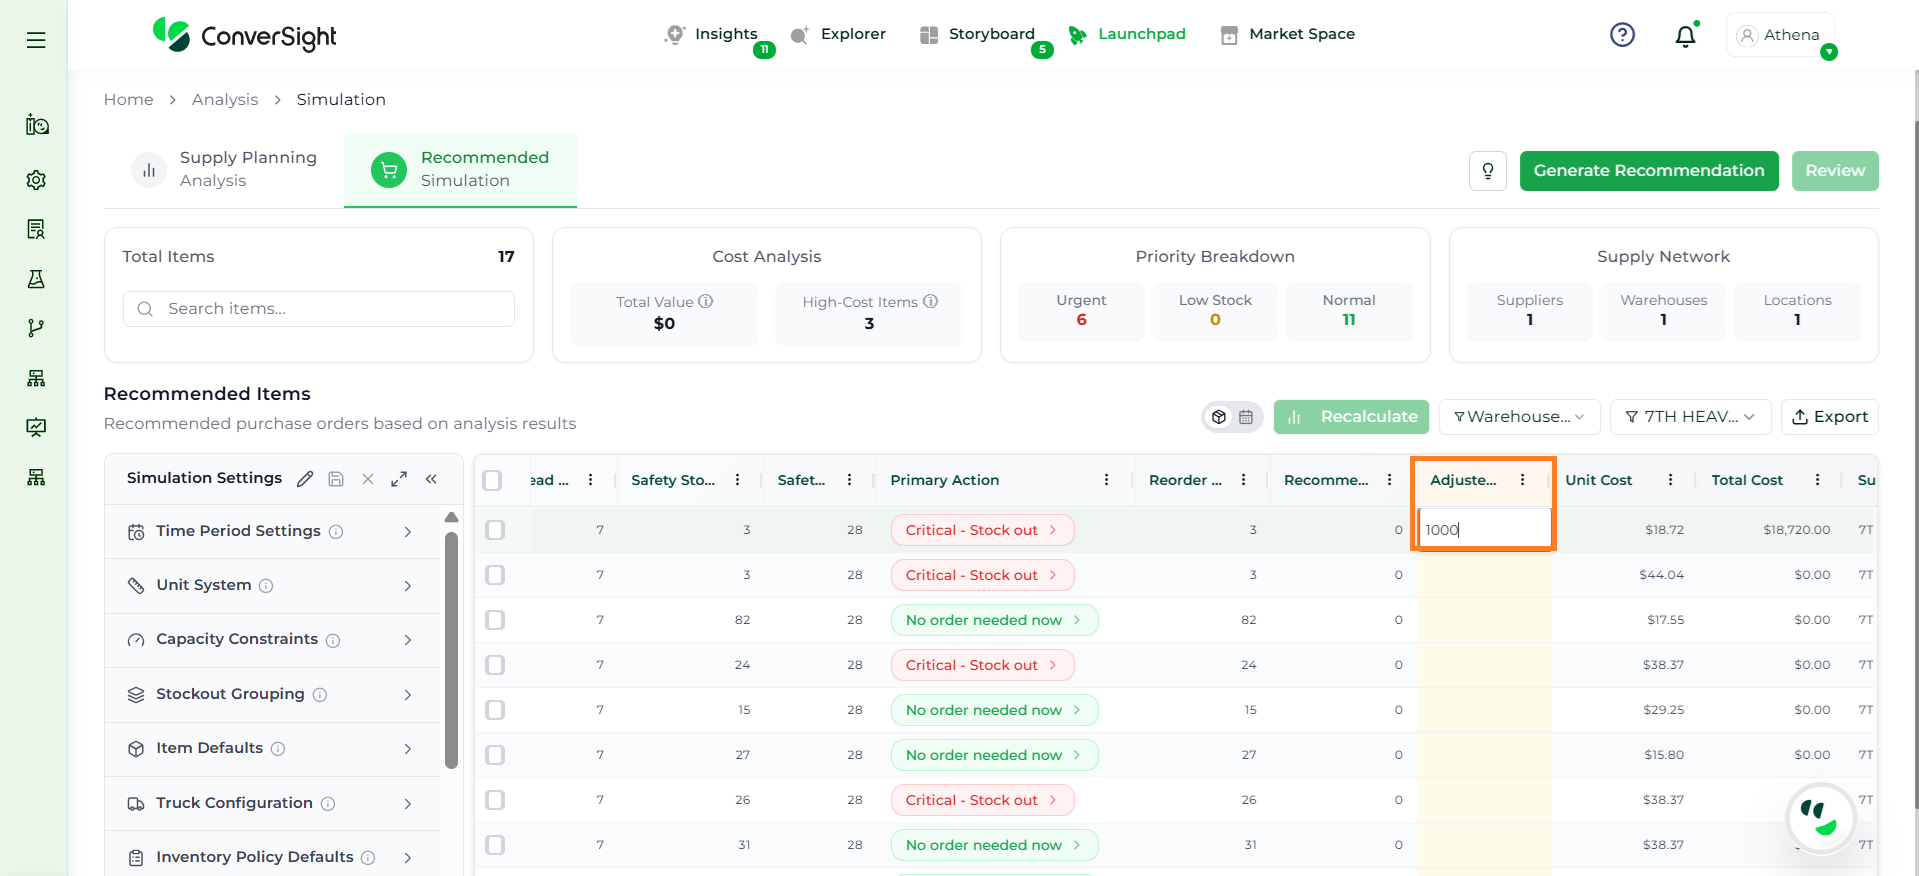This screenshot has width=1919, height=876.
Task: Open the hamburger menu icon
Action: tap(36, 40)
